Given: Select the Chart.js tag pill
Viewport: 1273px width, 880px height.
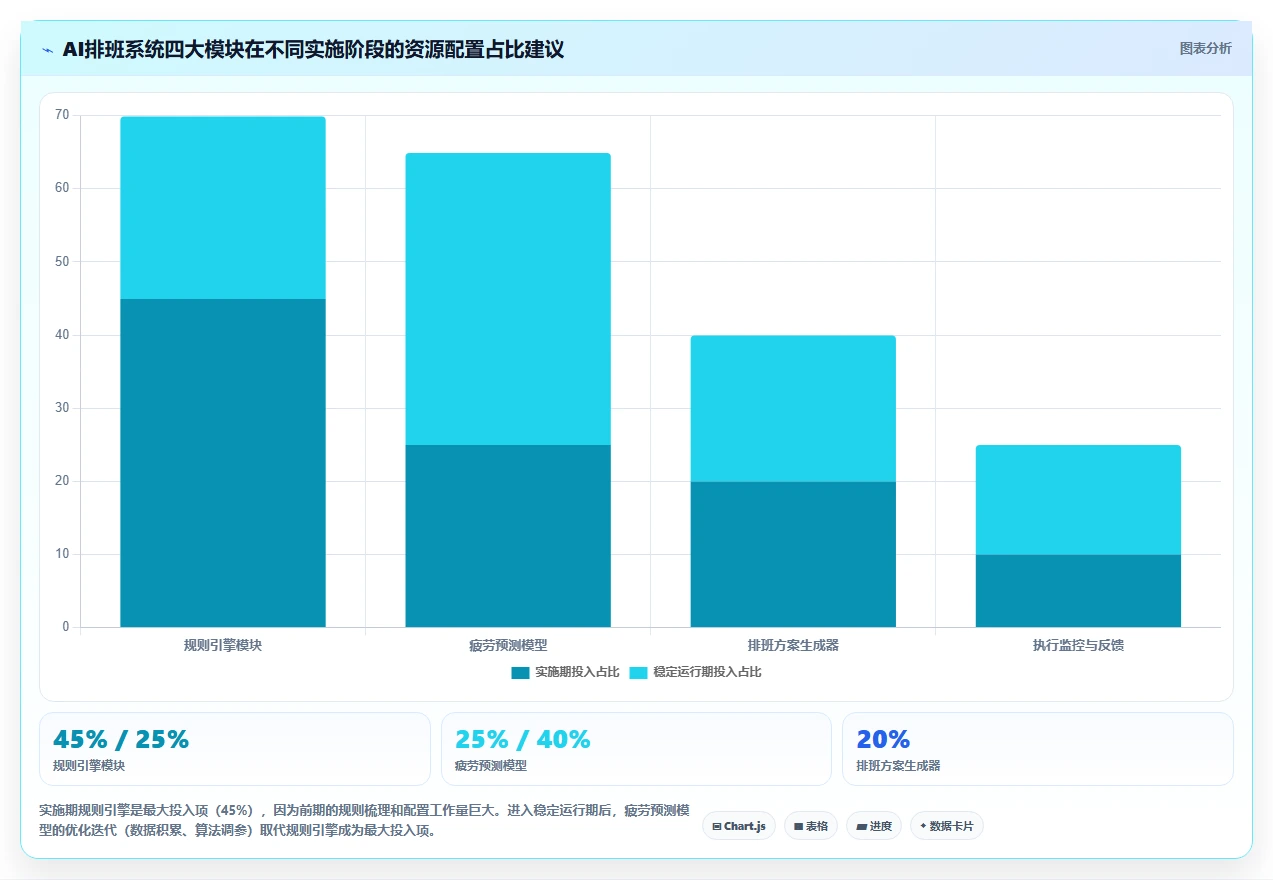Looking at the screenshot, I should coord(739,826).
